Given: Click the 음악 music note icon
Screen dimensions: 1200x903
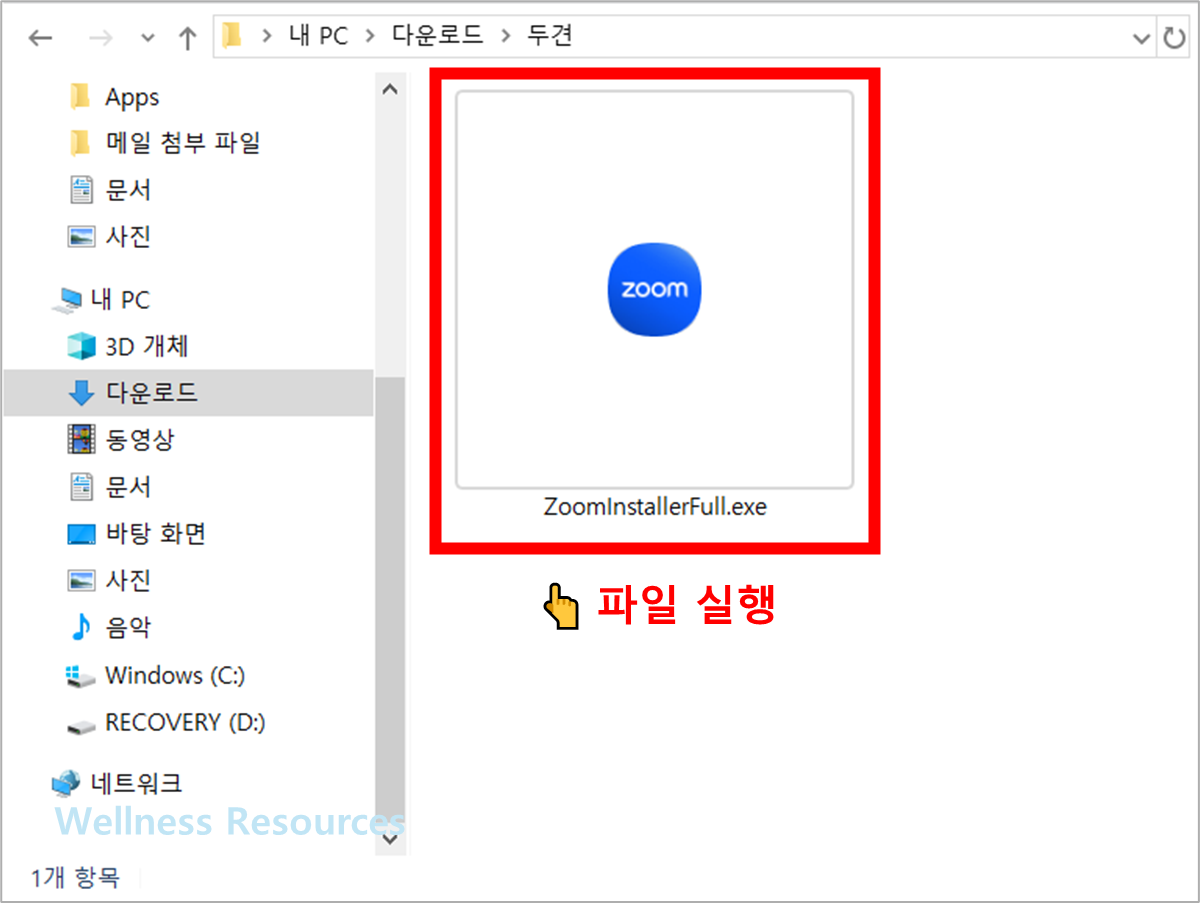Looking at the screenshot, I should point(81,627).
